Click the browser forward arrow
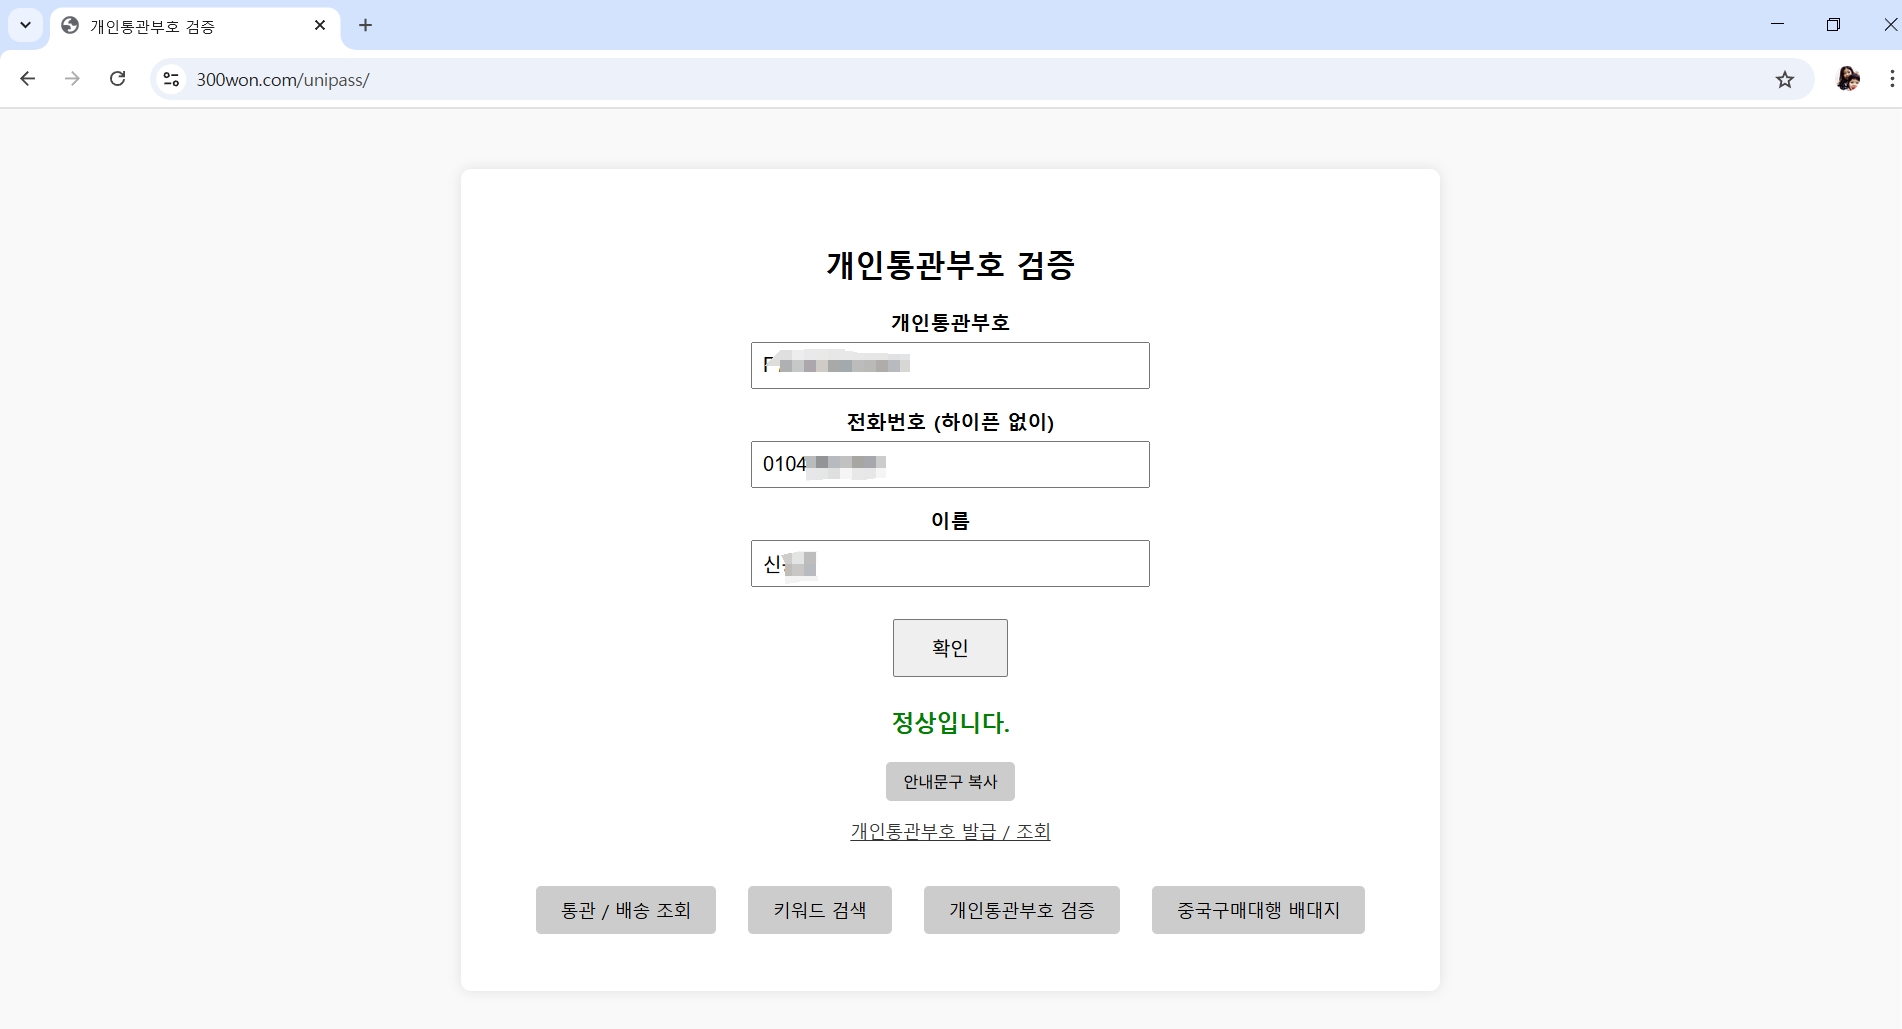Viewport: 1902px width, 1029px height. [x=72, y=79]
